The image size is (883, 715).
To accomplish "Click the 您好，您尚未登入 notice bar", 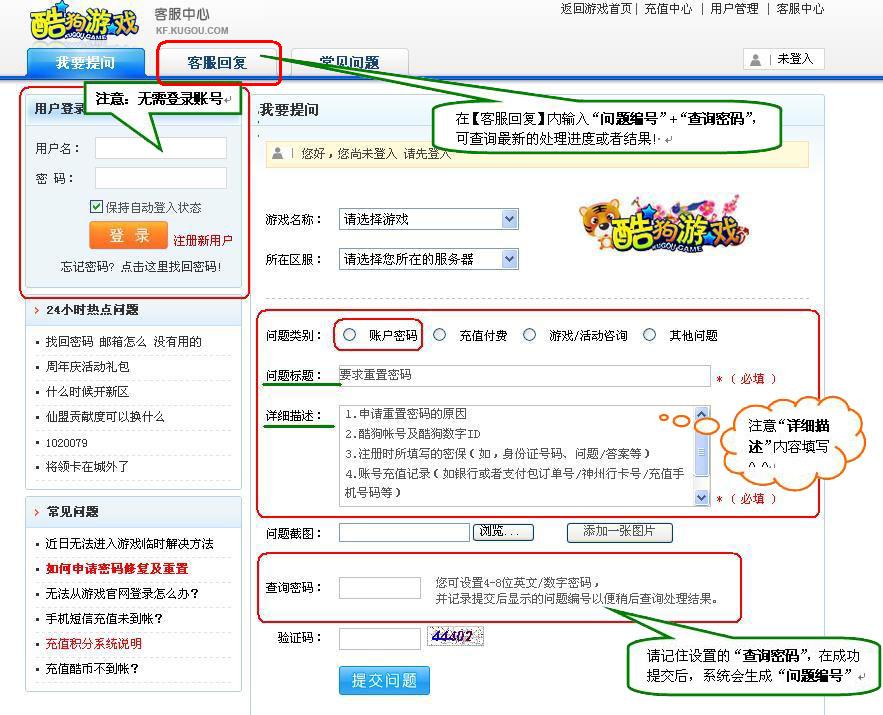I will (537, 154).
